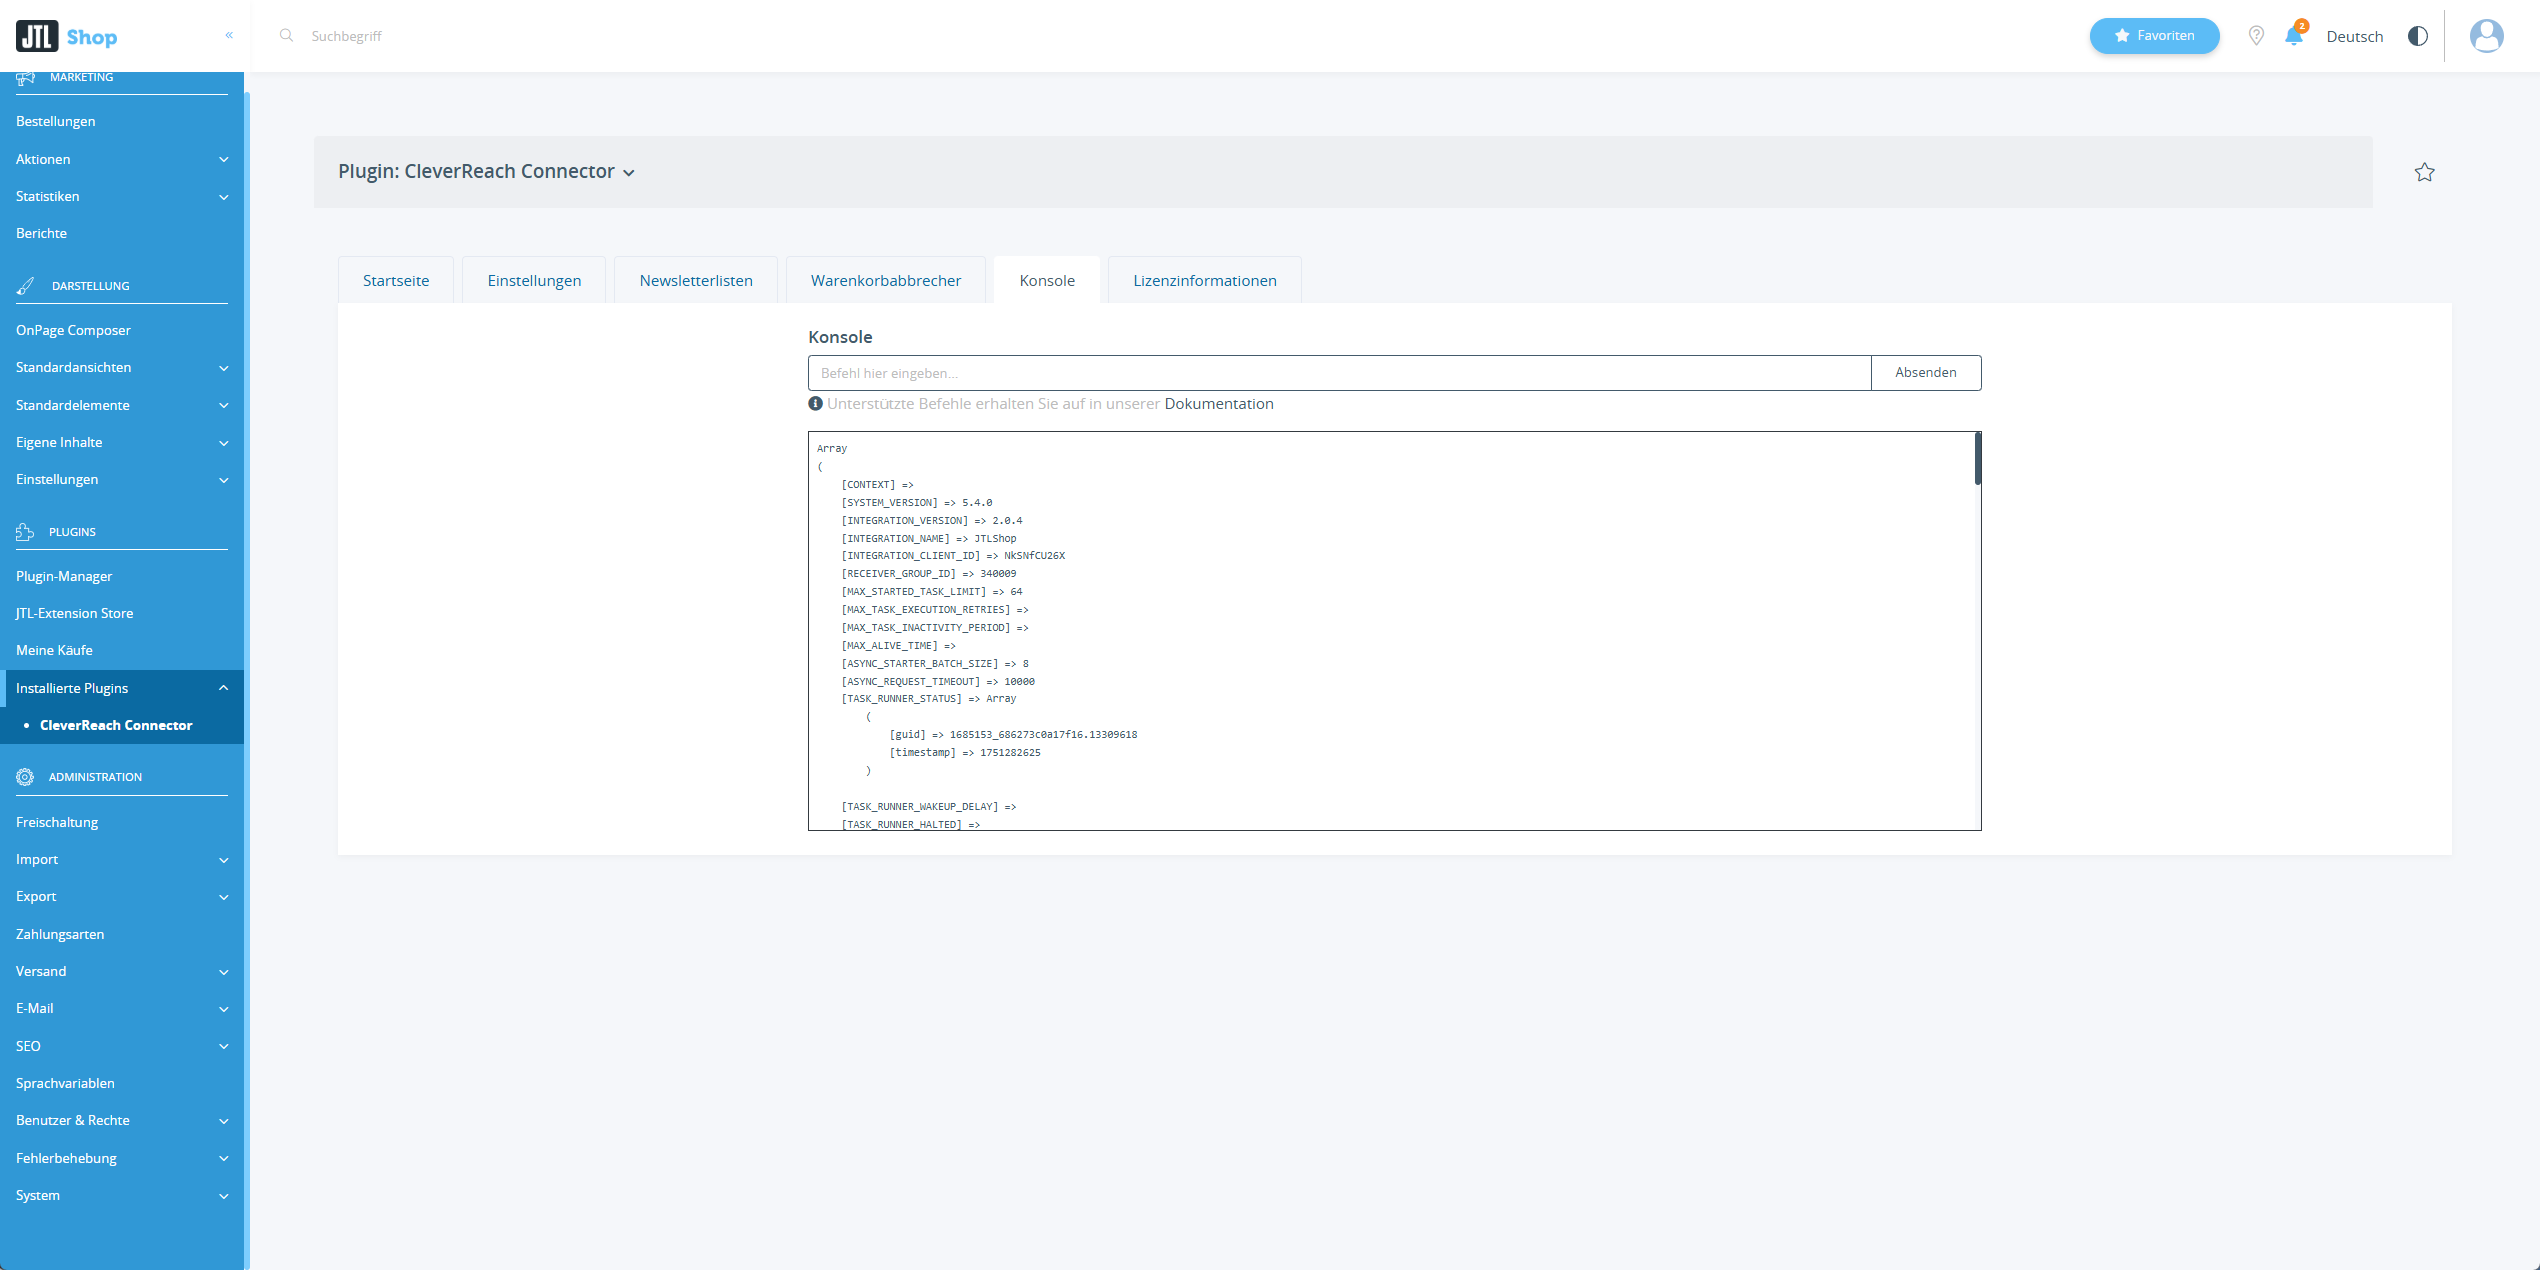Viewport: 2540px width, 1270px height.
Task: Expand Export submenu
Action: click(x=122, y=896)
